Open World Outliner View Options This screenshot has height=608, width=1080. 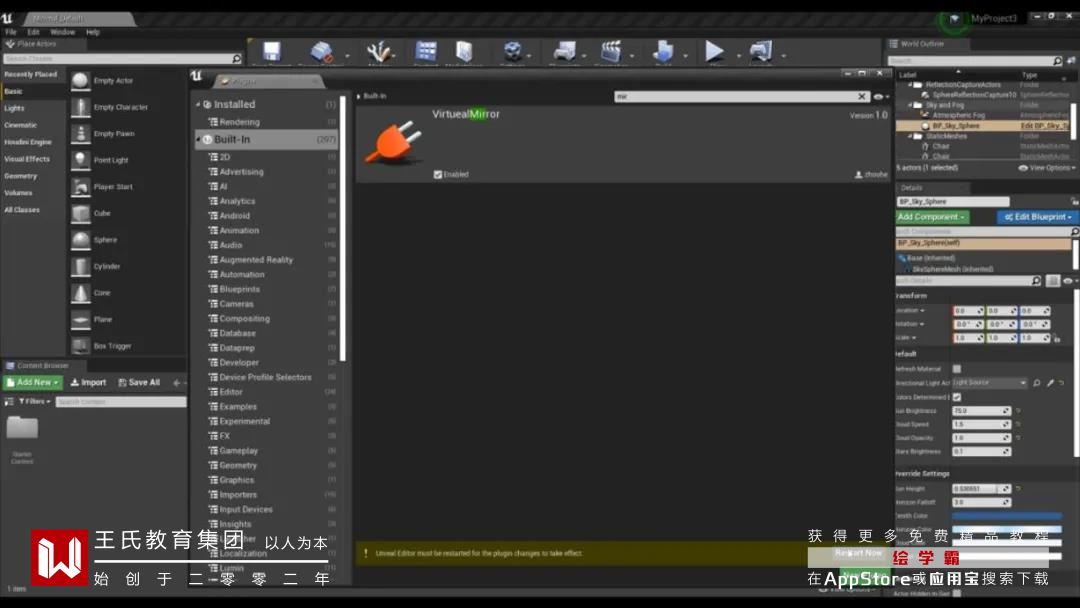(x=1046, y=168)
